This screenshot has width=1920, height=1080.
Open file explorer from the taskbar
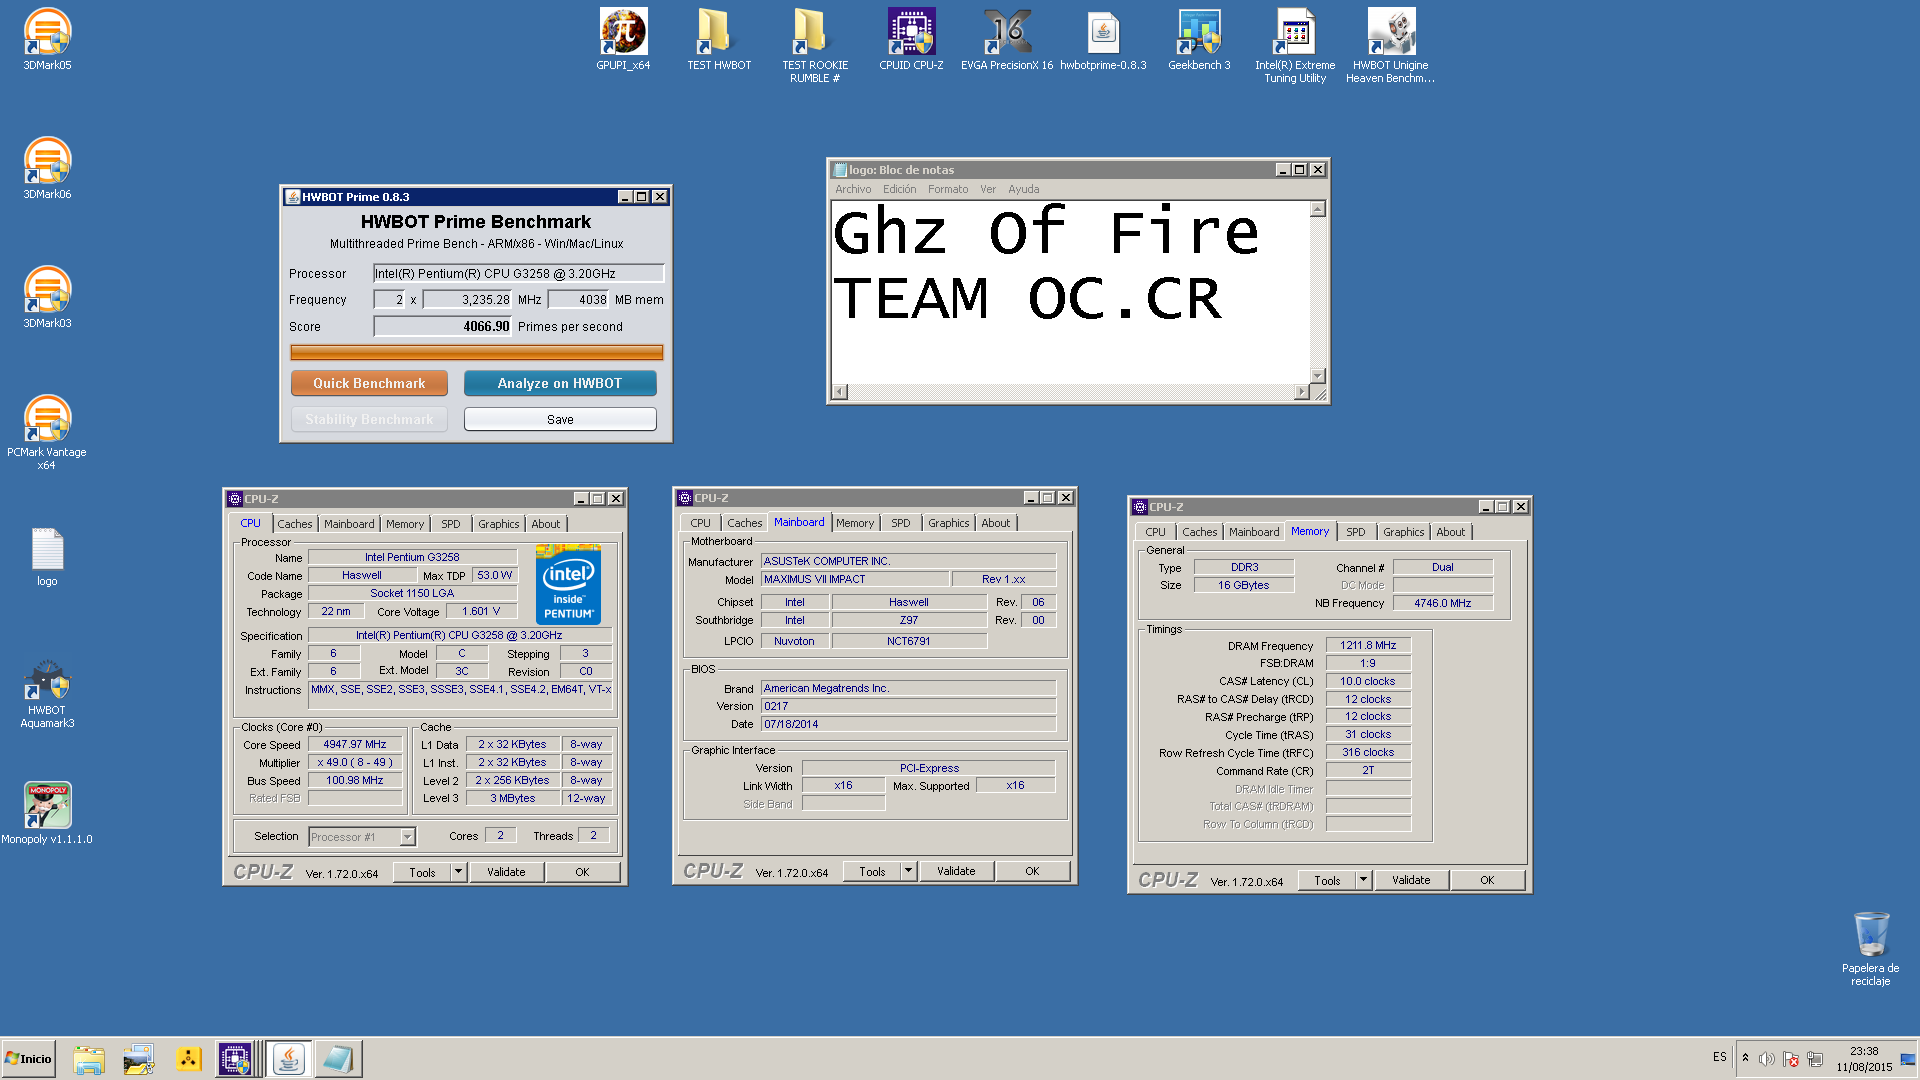89,1059
